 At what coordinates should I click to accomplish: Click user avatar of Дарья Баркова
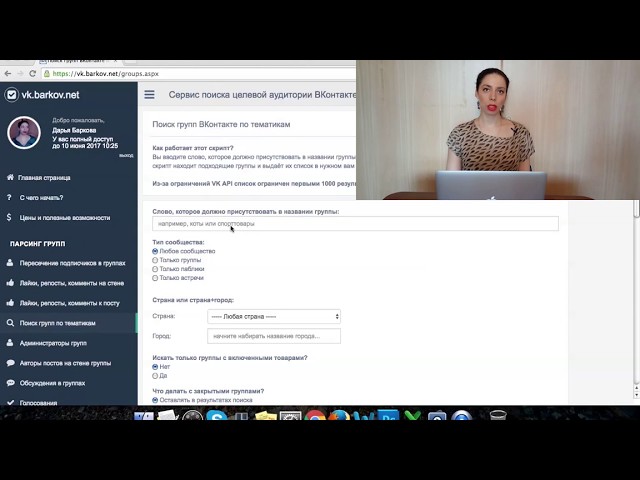click(x=24, y=133)
